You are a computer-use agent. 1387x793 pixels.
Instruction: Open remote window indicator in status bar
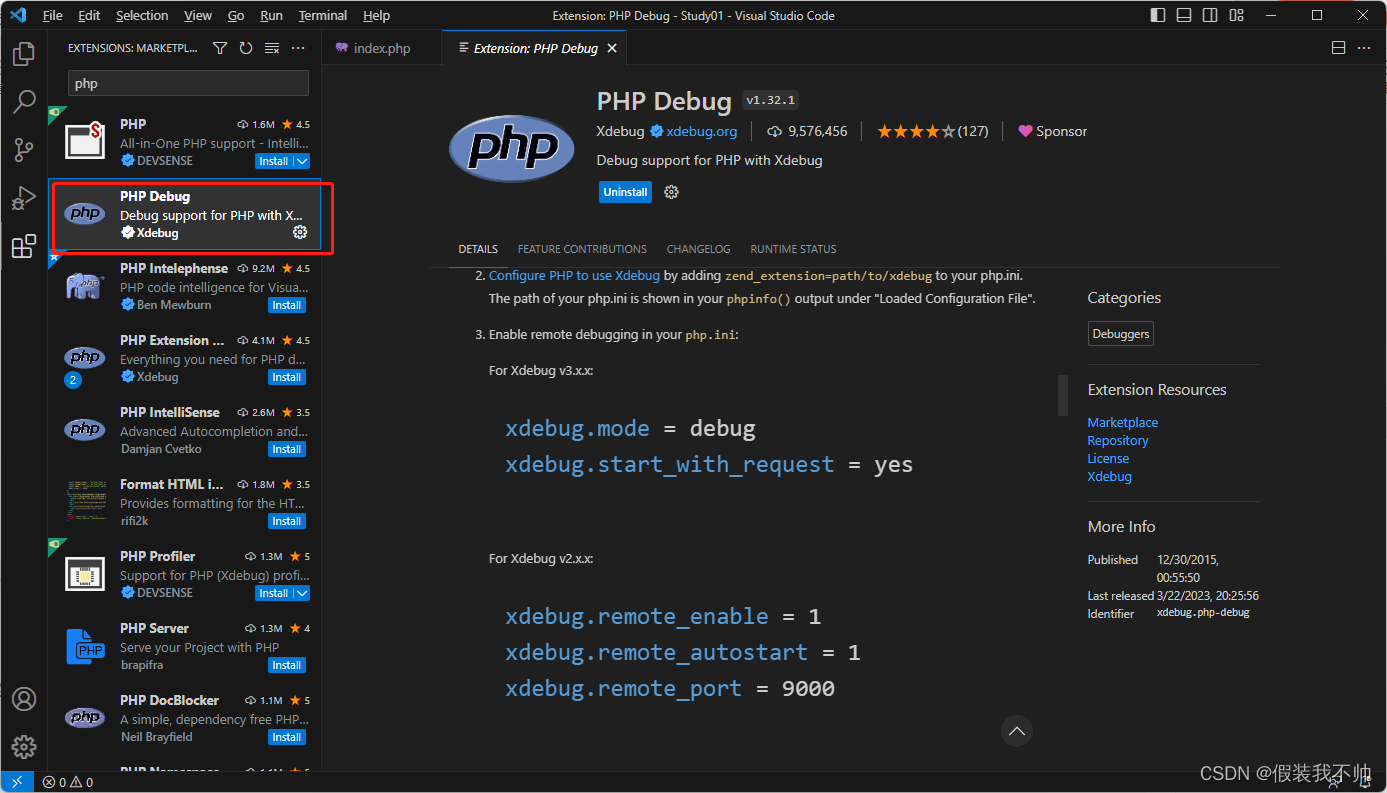click(x=17, y=782)
